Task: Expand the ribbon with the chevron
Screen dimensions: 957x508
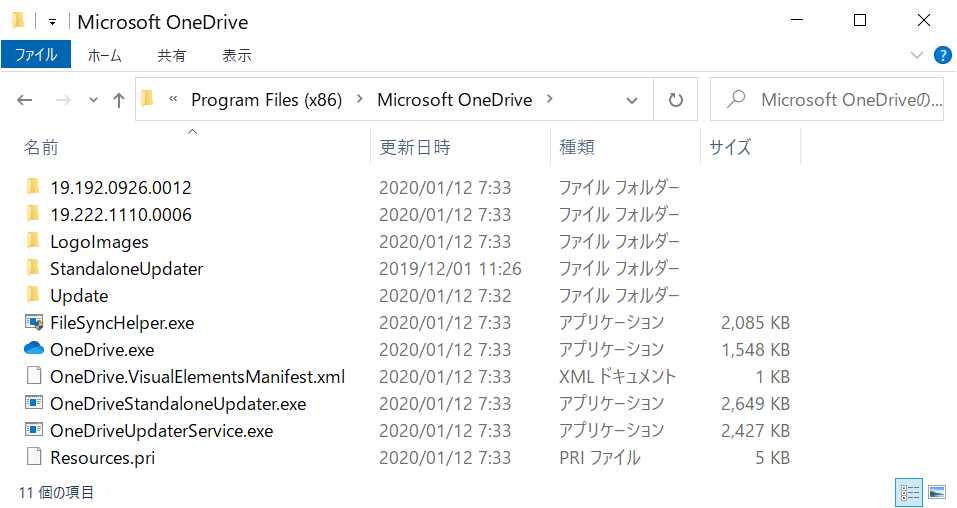Action: (917, 56)
